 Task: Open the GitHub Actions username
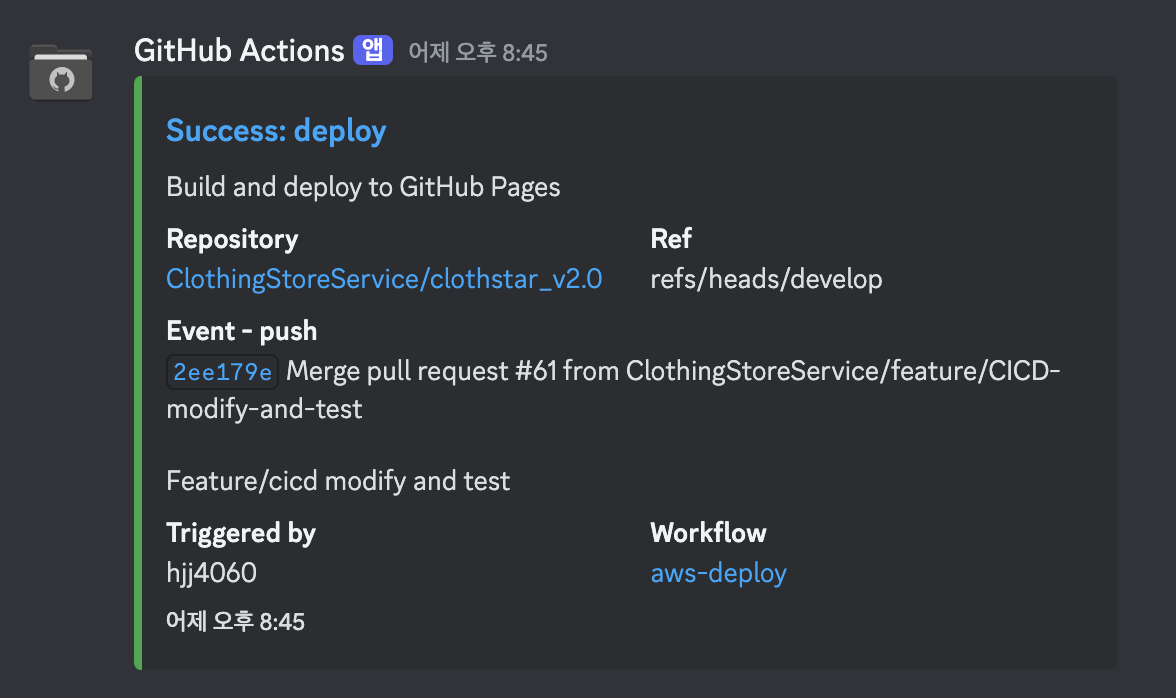239,51
